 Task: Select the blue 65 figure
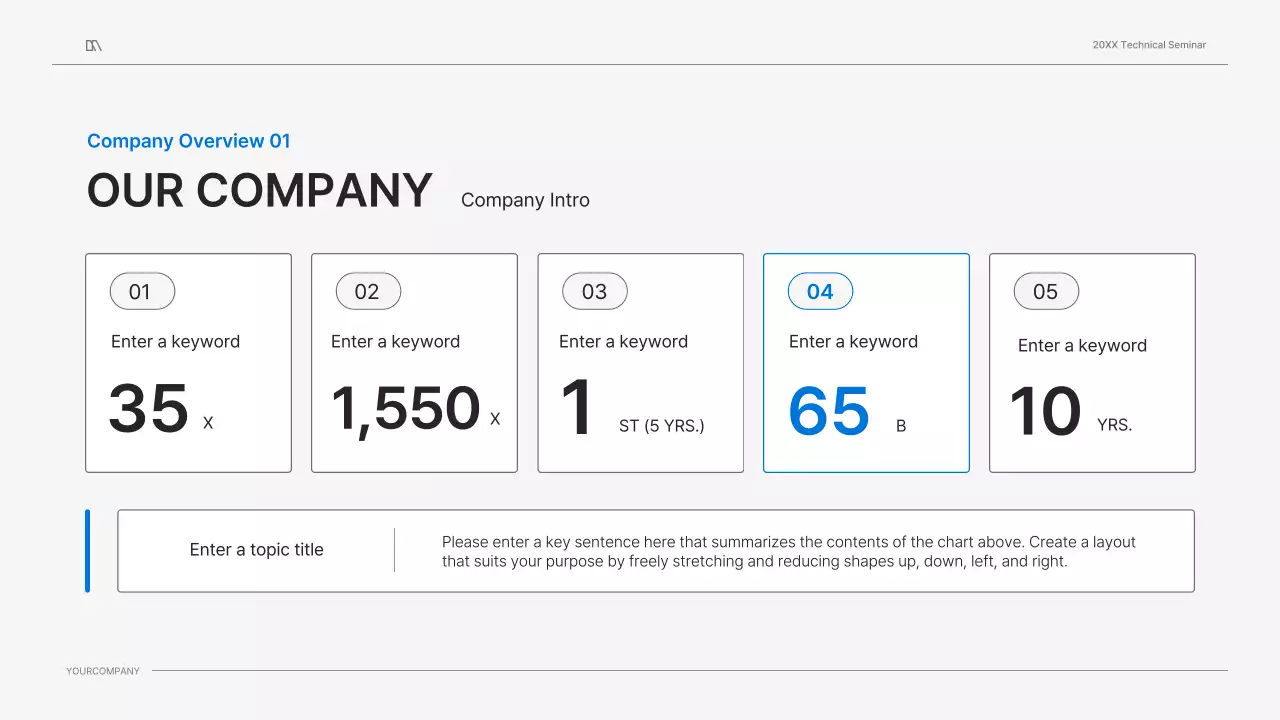click(829, 411)
